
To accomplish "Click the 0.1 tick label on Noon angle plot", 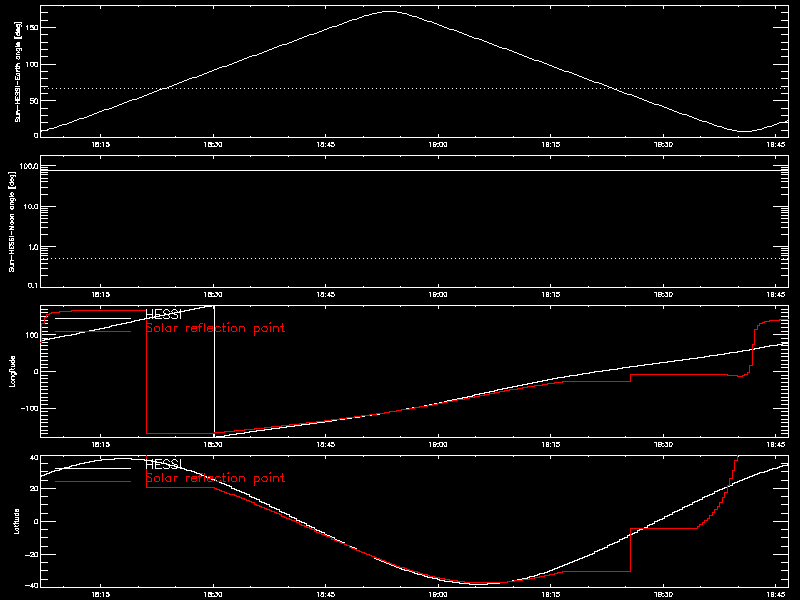I will click(x=33, y=285).
